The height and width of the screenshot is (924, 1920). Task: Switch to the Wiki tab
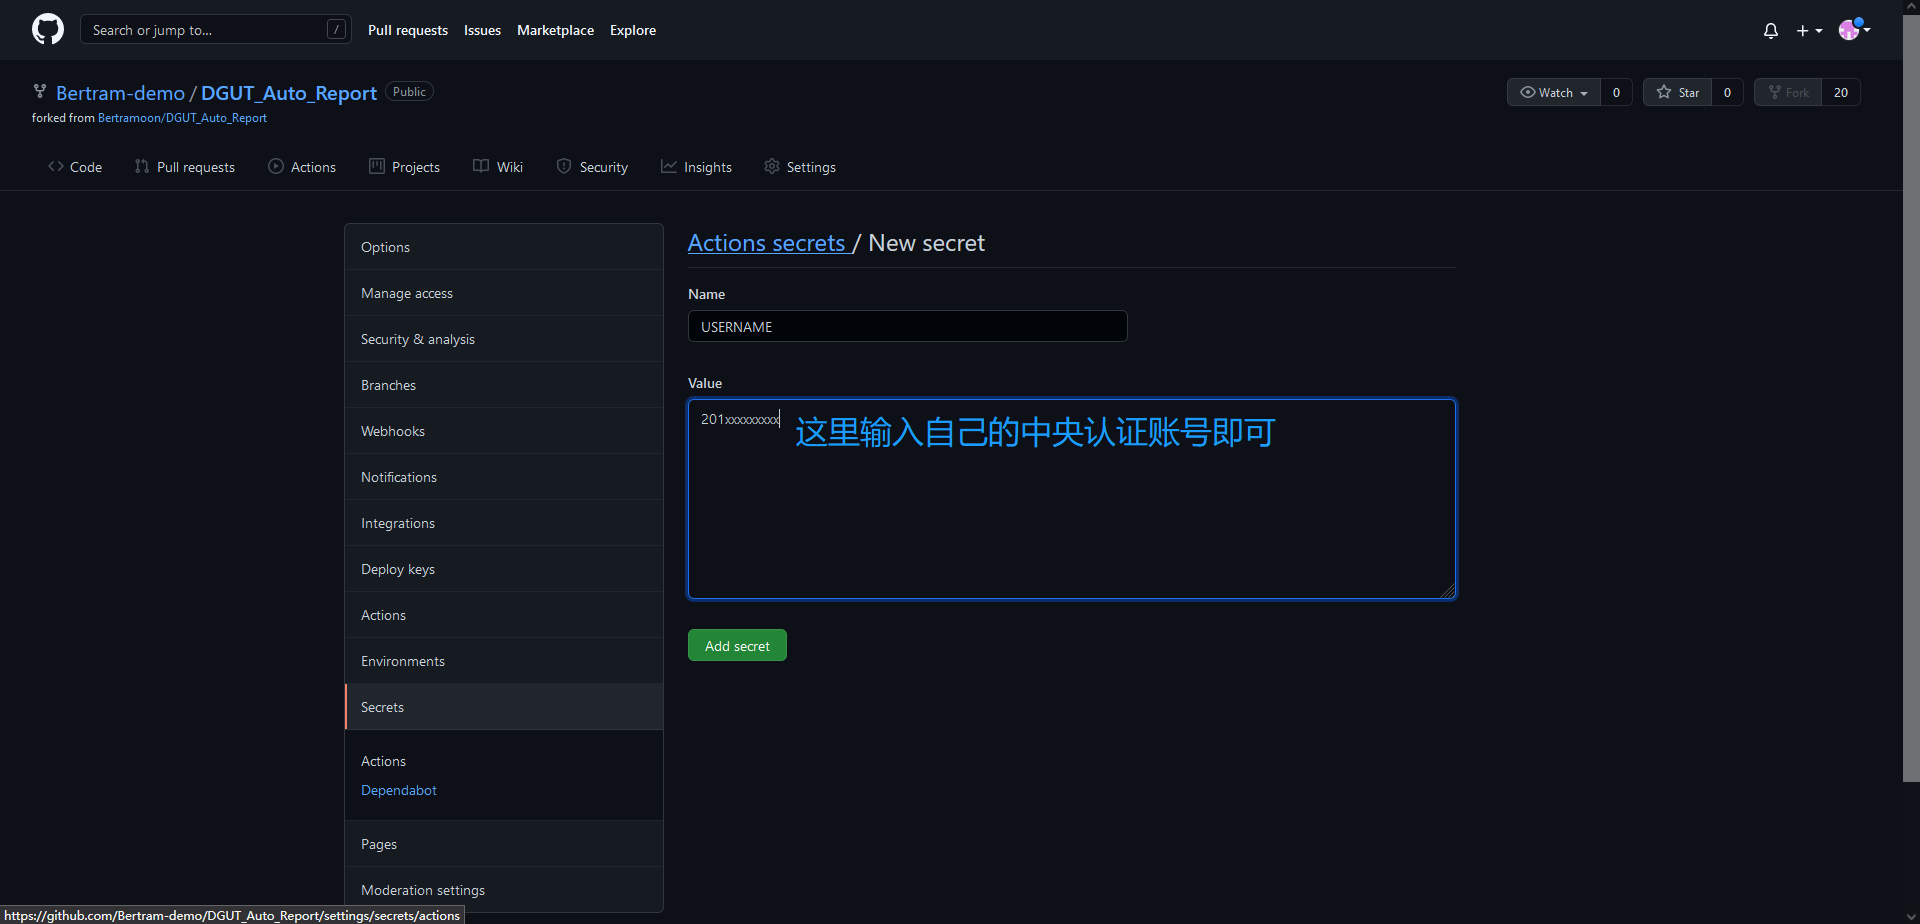click(498, 167)
